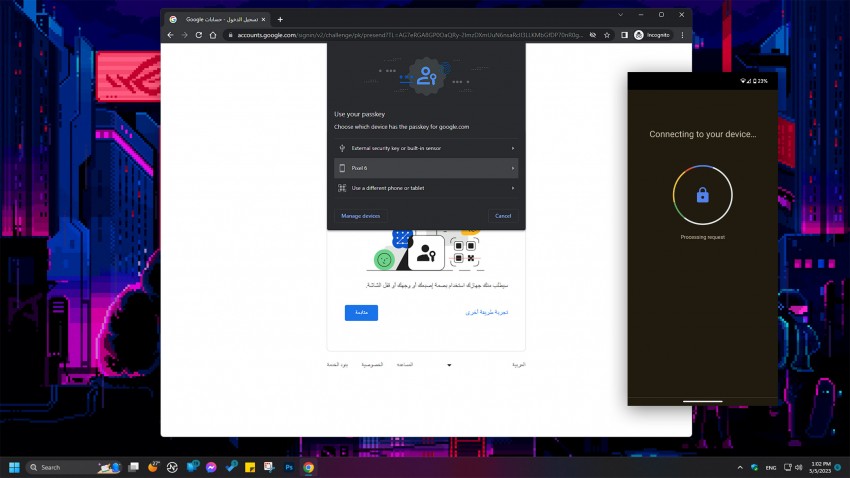Click the browser forward arrow

184,35
